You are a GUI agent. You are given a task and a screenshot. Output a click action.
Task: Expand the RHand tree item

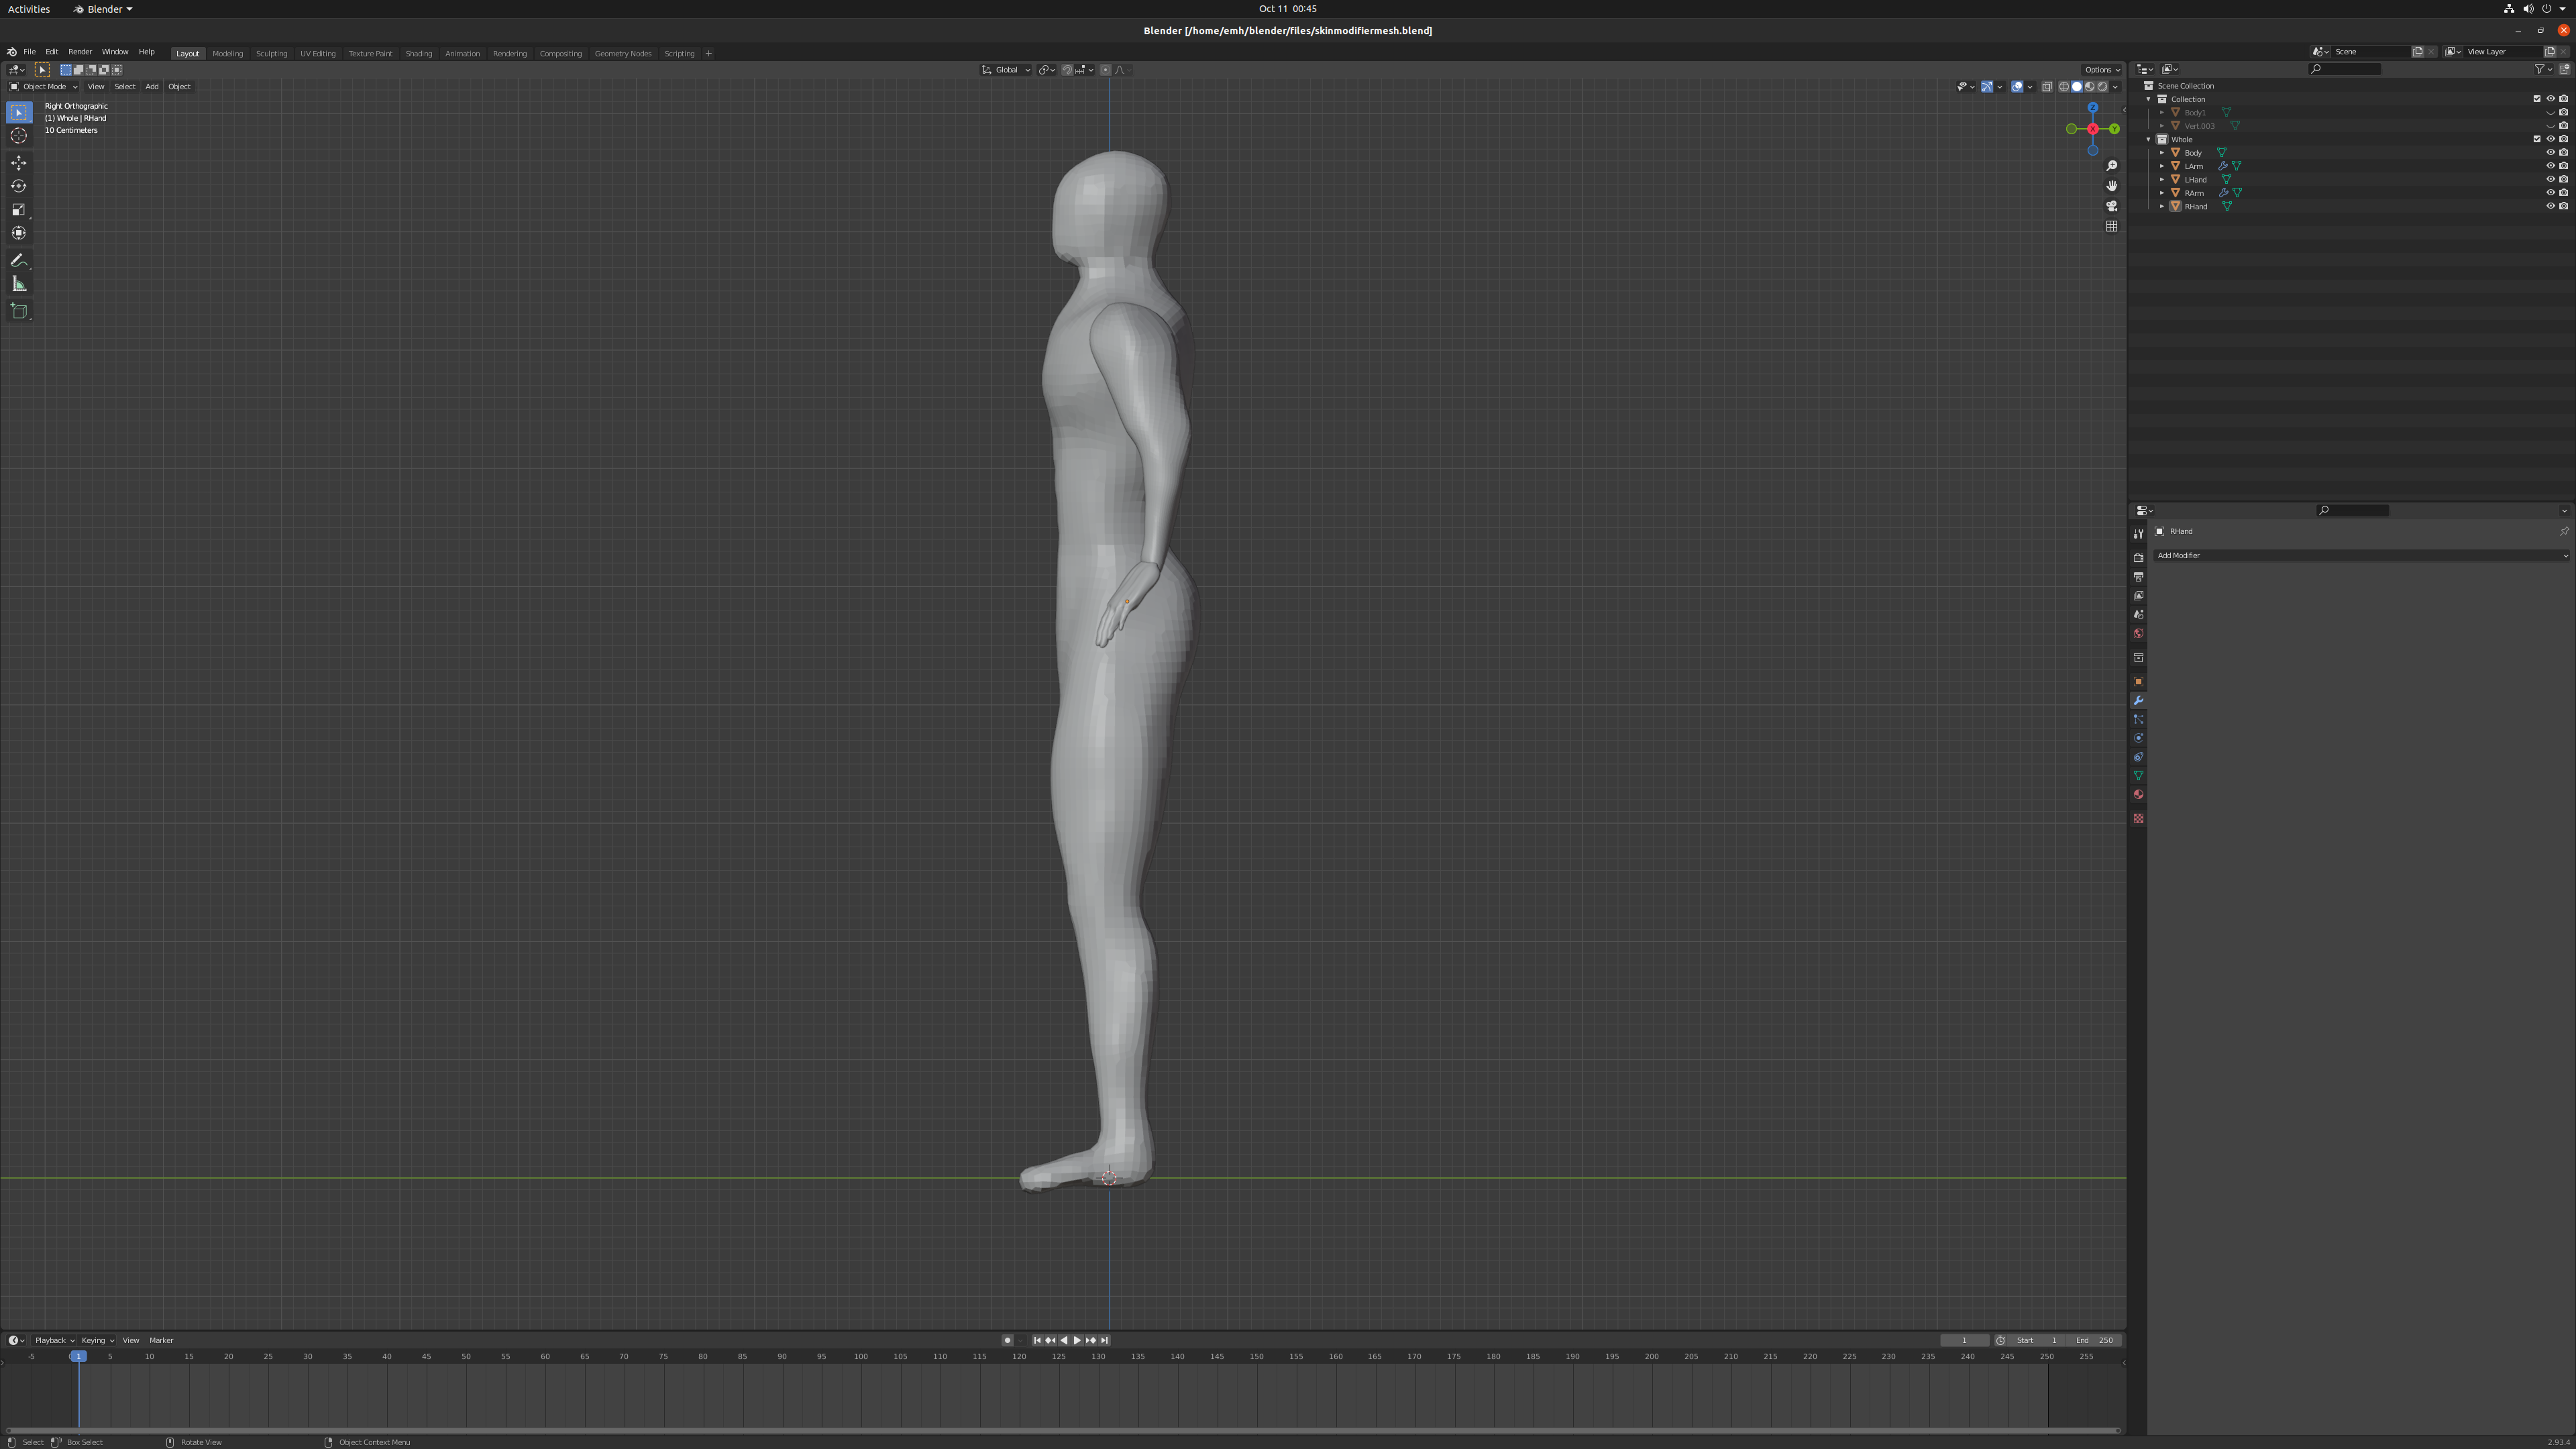coord(2162,206)
